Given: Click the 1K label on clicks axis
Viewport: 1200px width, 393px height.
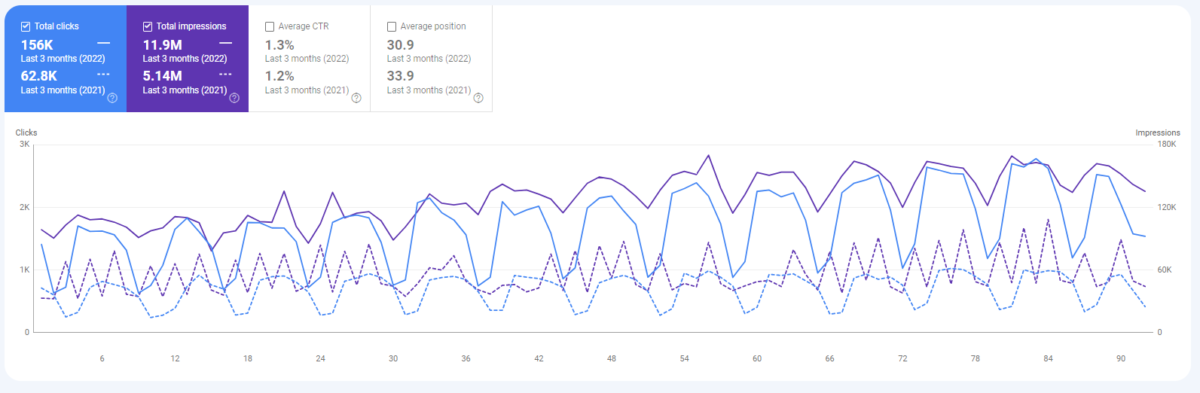Looking at the screenshot, I should (24, 270).
